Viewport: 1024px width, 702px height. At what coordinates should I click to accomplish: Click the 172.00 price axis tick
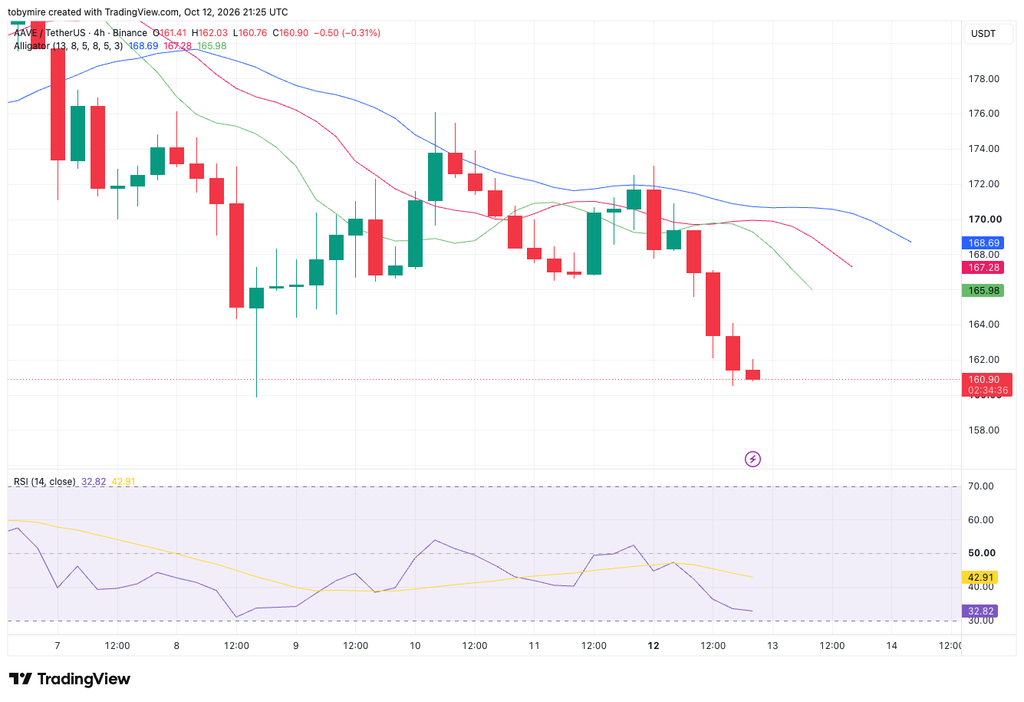point(984,183)
